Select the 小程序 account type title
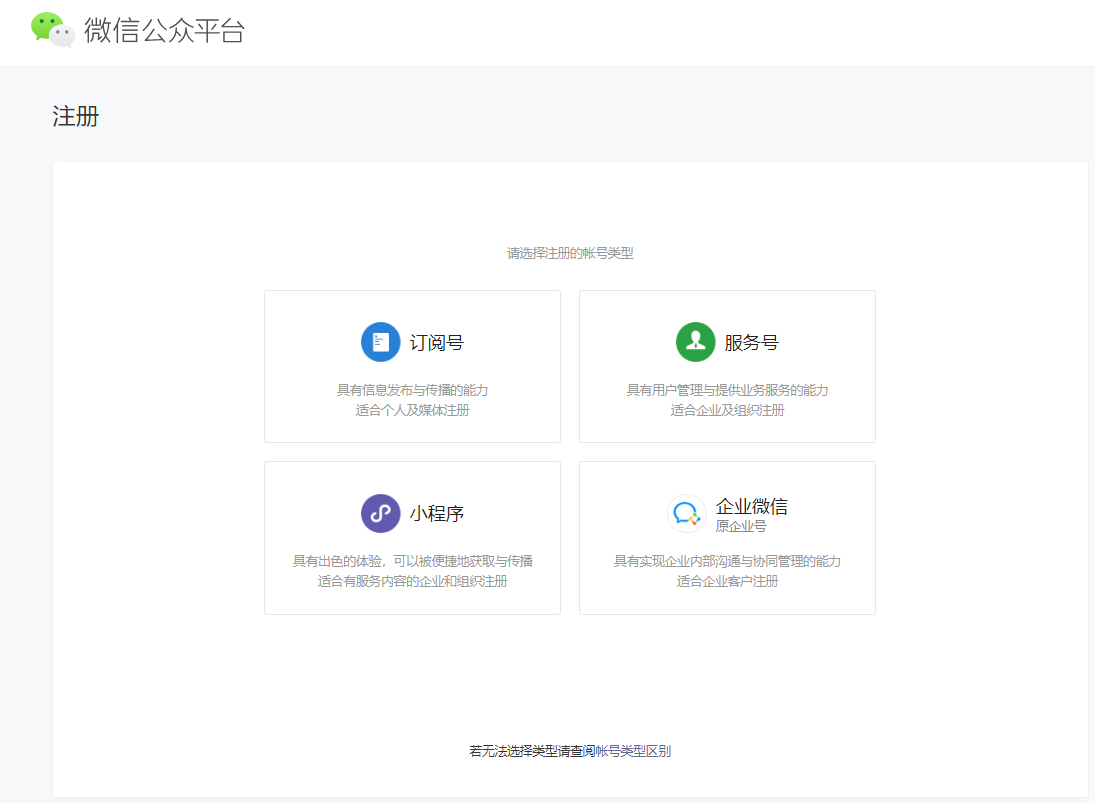Viewport: 1095px width, 803px height. 436,514
